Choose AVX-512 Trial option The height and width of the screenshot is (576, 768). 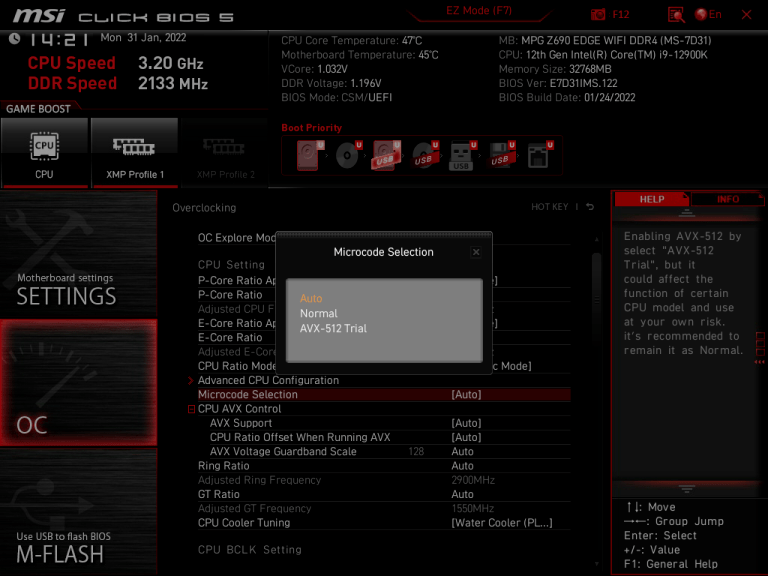click(333, 328)
